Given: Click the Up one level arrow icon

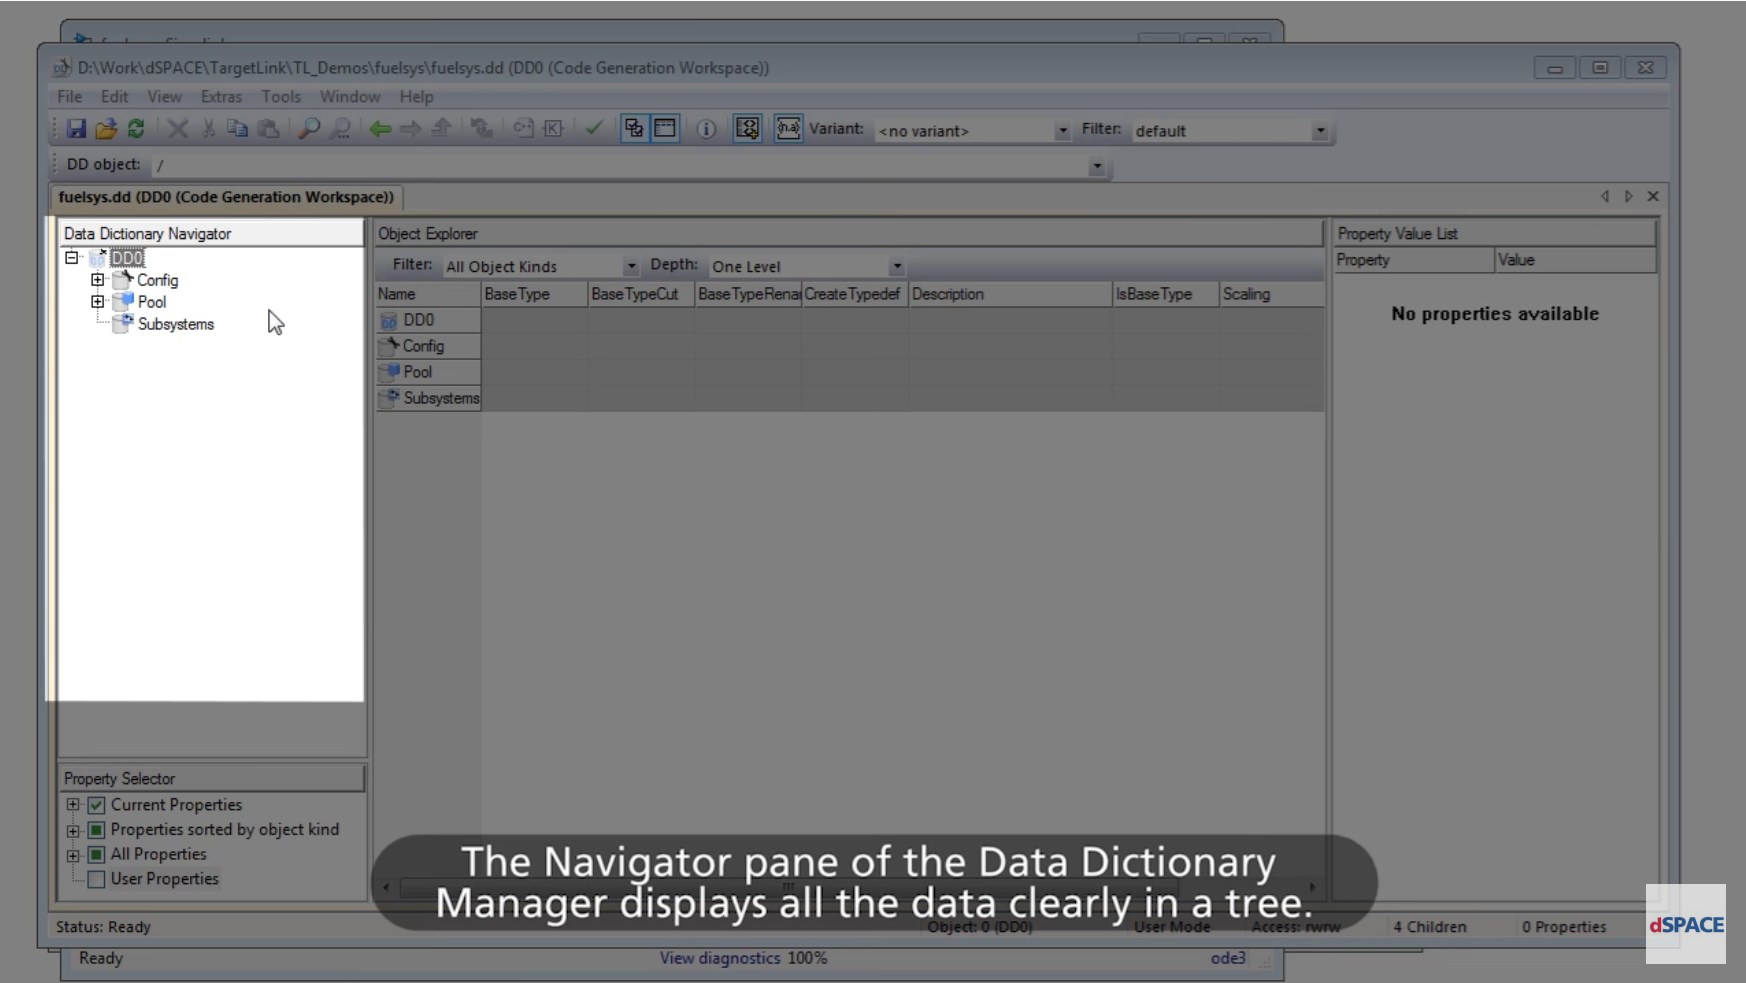Looking at the screenshot, I should click(x=441, y=129).
